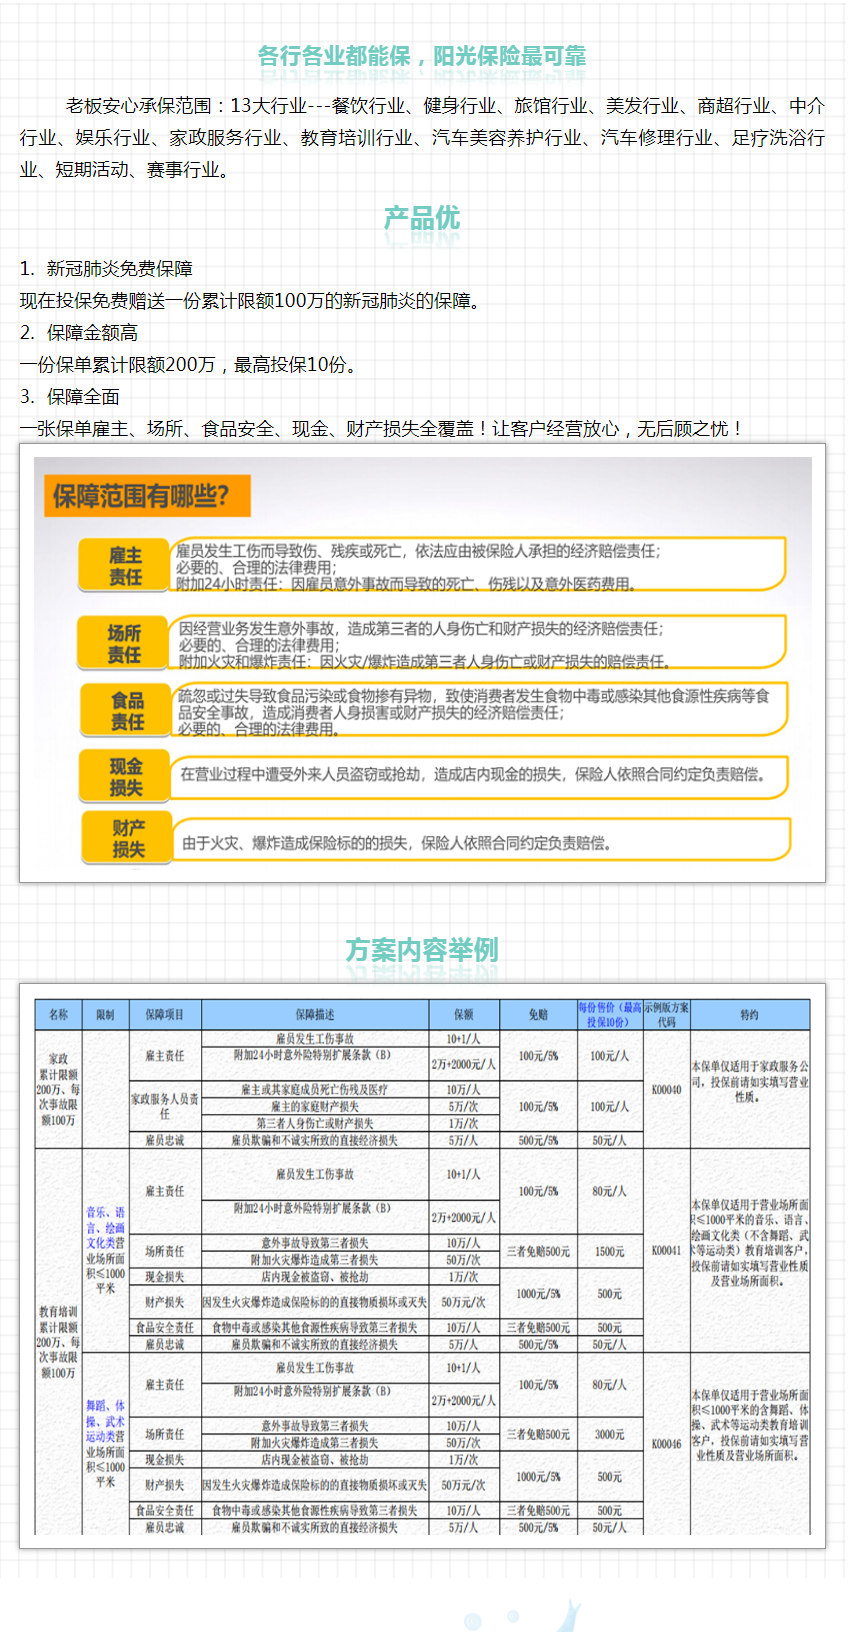Click the "限制" table header

[106, 1014]
